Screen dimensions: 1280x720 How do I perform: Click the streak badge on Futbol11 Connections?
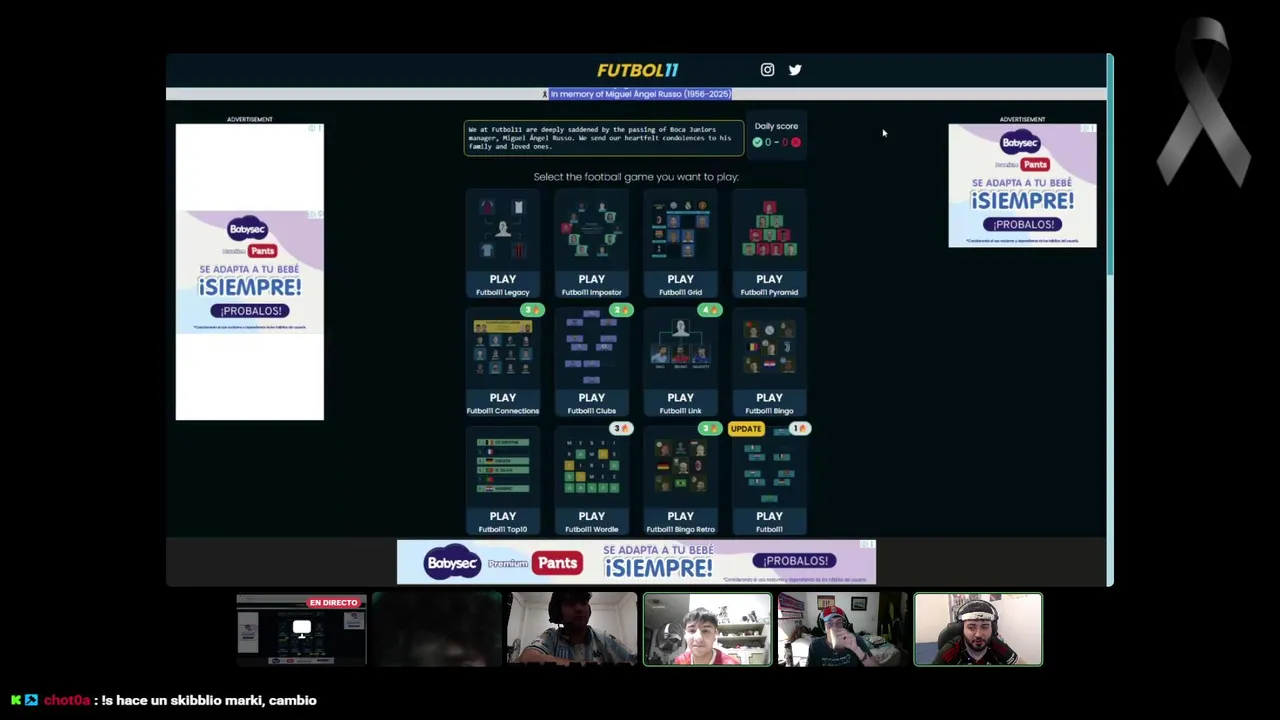pos(532,310)
